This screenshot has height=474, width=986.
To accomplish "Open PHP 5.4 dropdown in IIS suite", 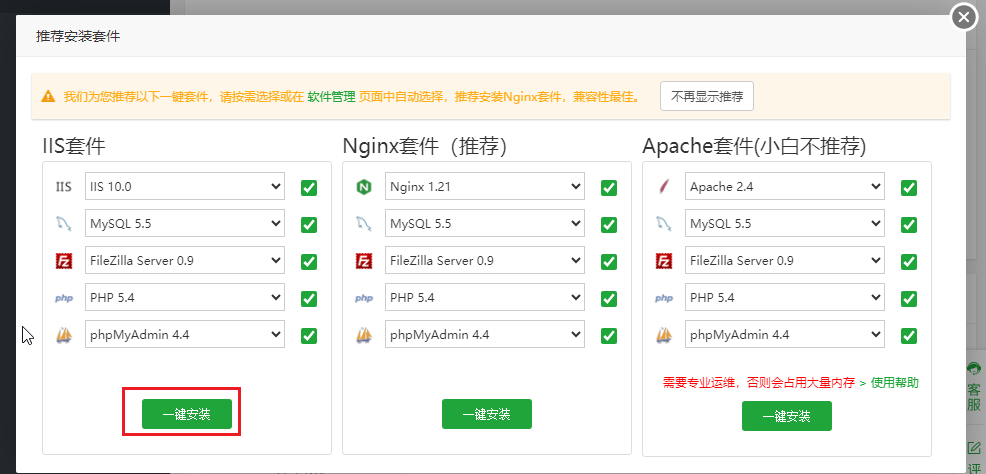I will tap(185, 297).
